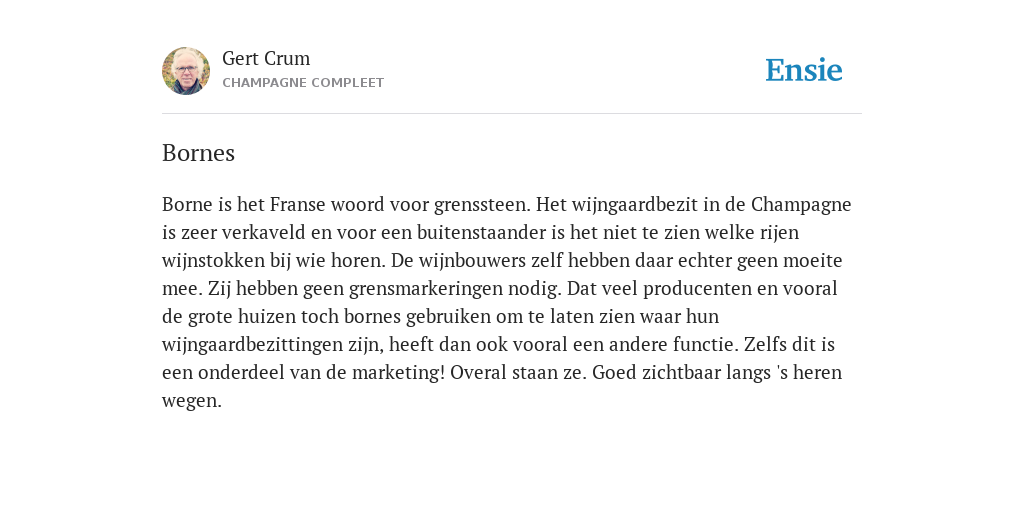Click the blue Ensie logo
The image size is (1024, 512).
(x=804, y=70)
